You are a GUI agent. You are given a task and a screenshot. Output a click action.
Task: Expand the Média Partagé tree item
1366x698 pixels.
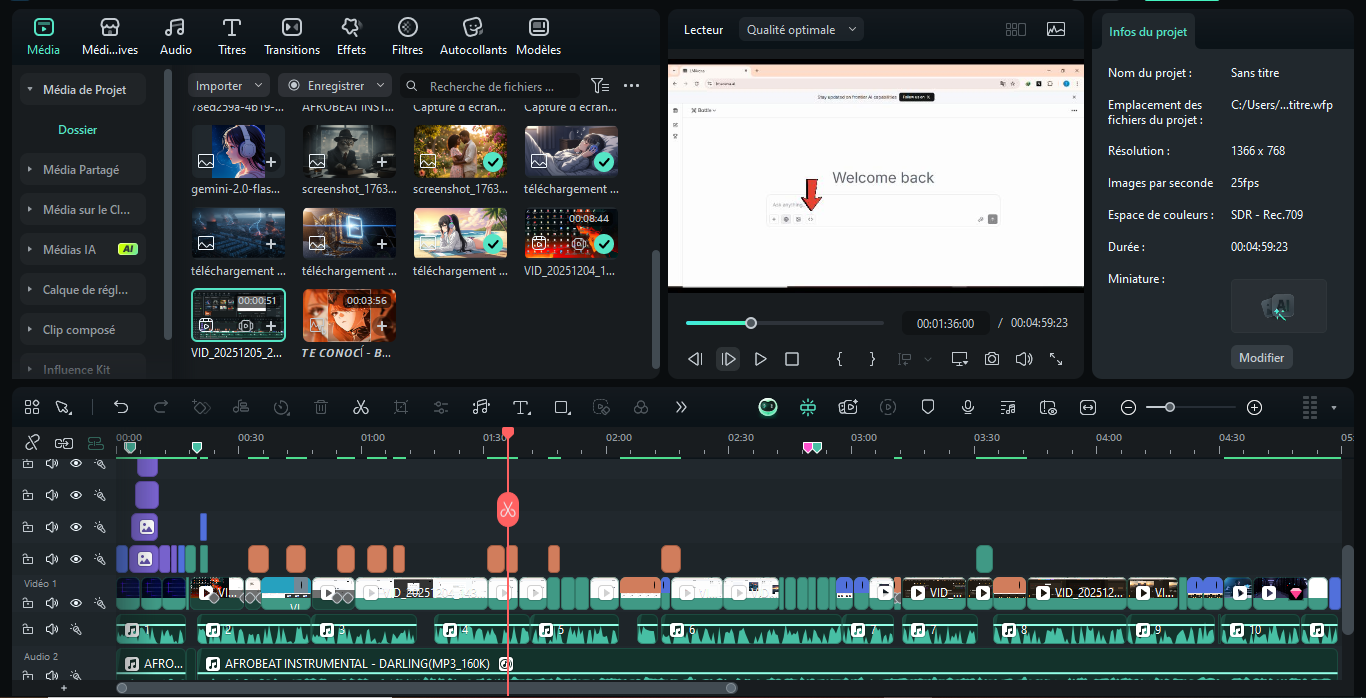[81, 170]
